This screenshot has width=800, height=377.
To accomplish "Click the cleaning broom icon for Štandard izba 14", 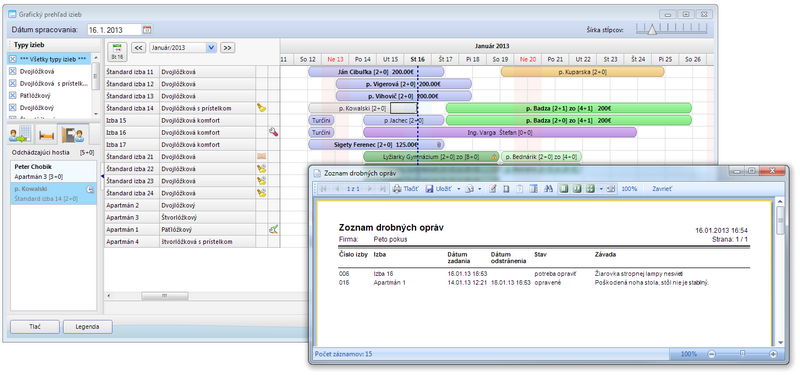I will coord(262,108).
